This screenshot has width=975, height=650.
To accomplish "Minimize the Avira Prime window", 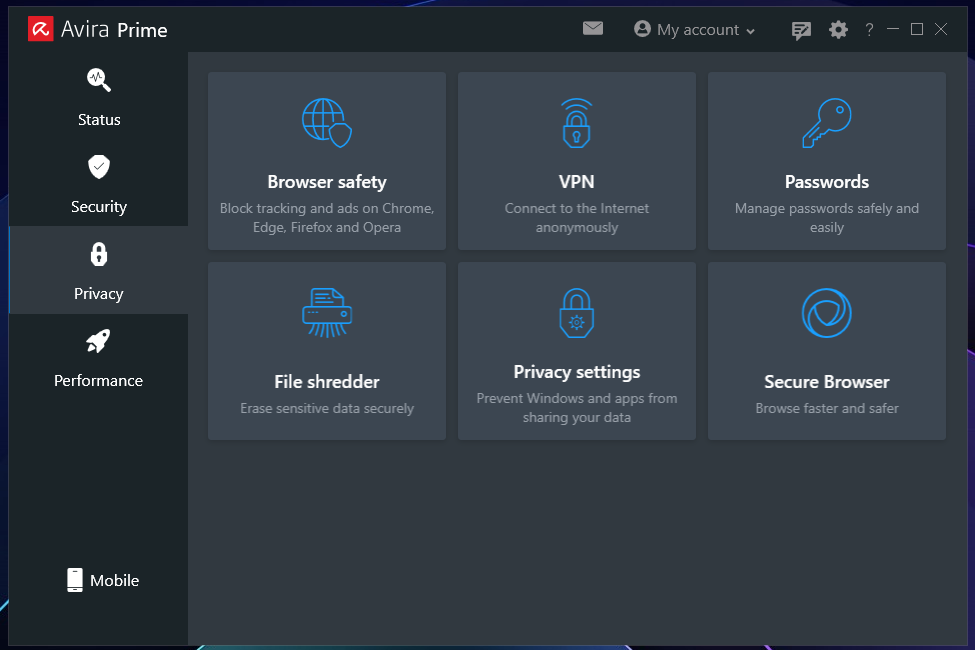I will point(893,29).
